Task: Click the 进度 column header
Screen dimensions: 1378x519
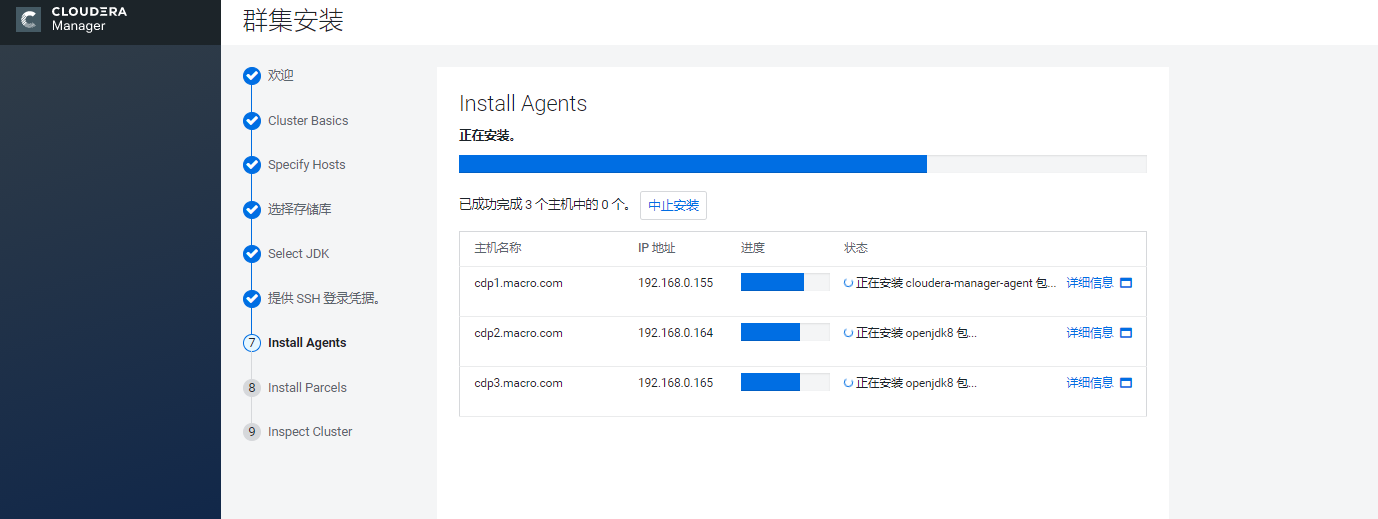Action: point(753,248)
